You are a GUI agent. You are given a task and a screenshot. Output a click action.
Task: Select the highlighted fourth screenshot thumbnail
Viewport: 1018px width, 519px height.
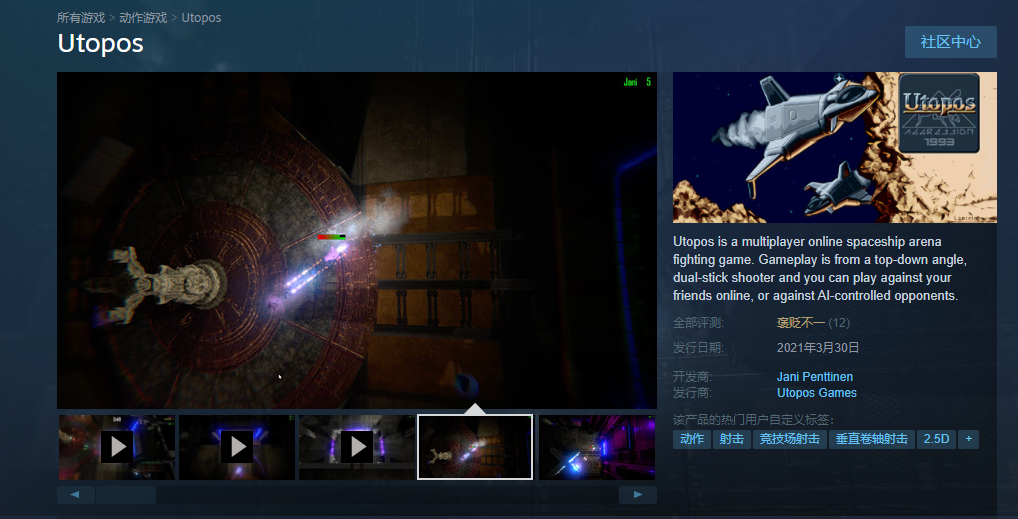click(475, 447)
